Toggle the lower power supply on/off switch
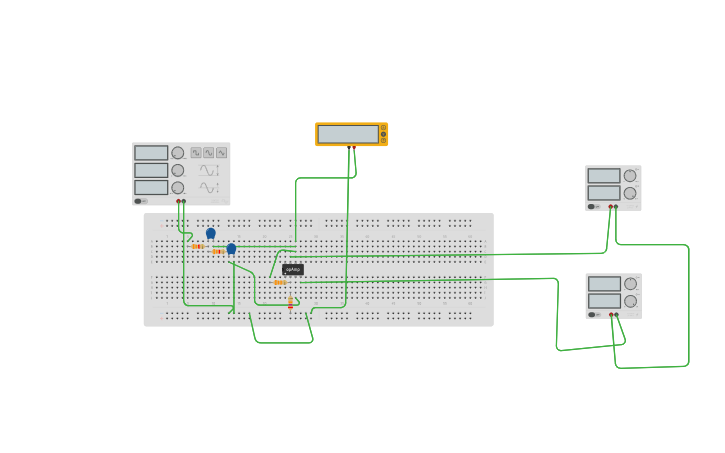The image size is (725, 453). tap(594, 315)
